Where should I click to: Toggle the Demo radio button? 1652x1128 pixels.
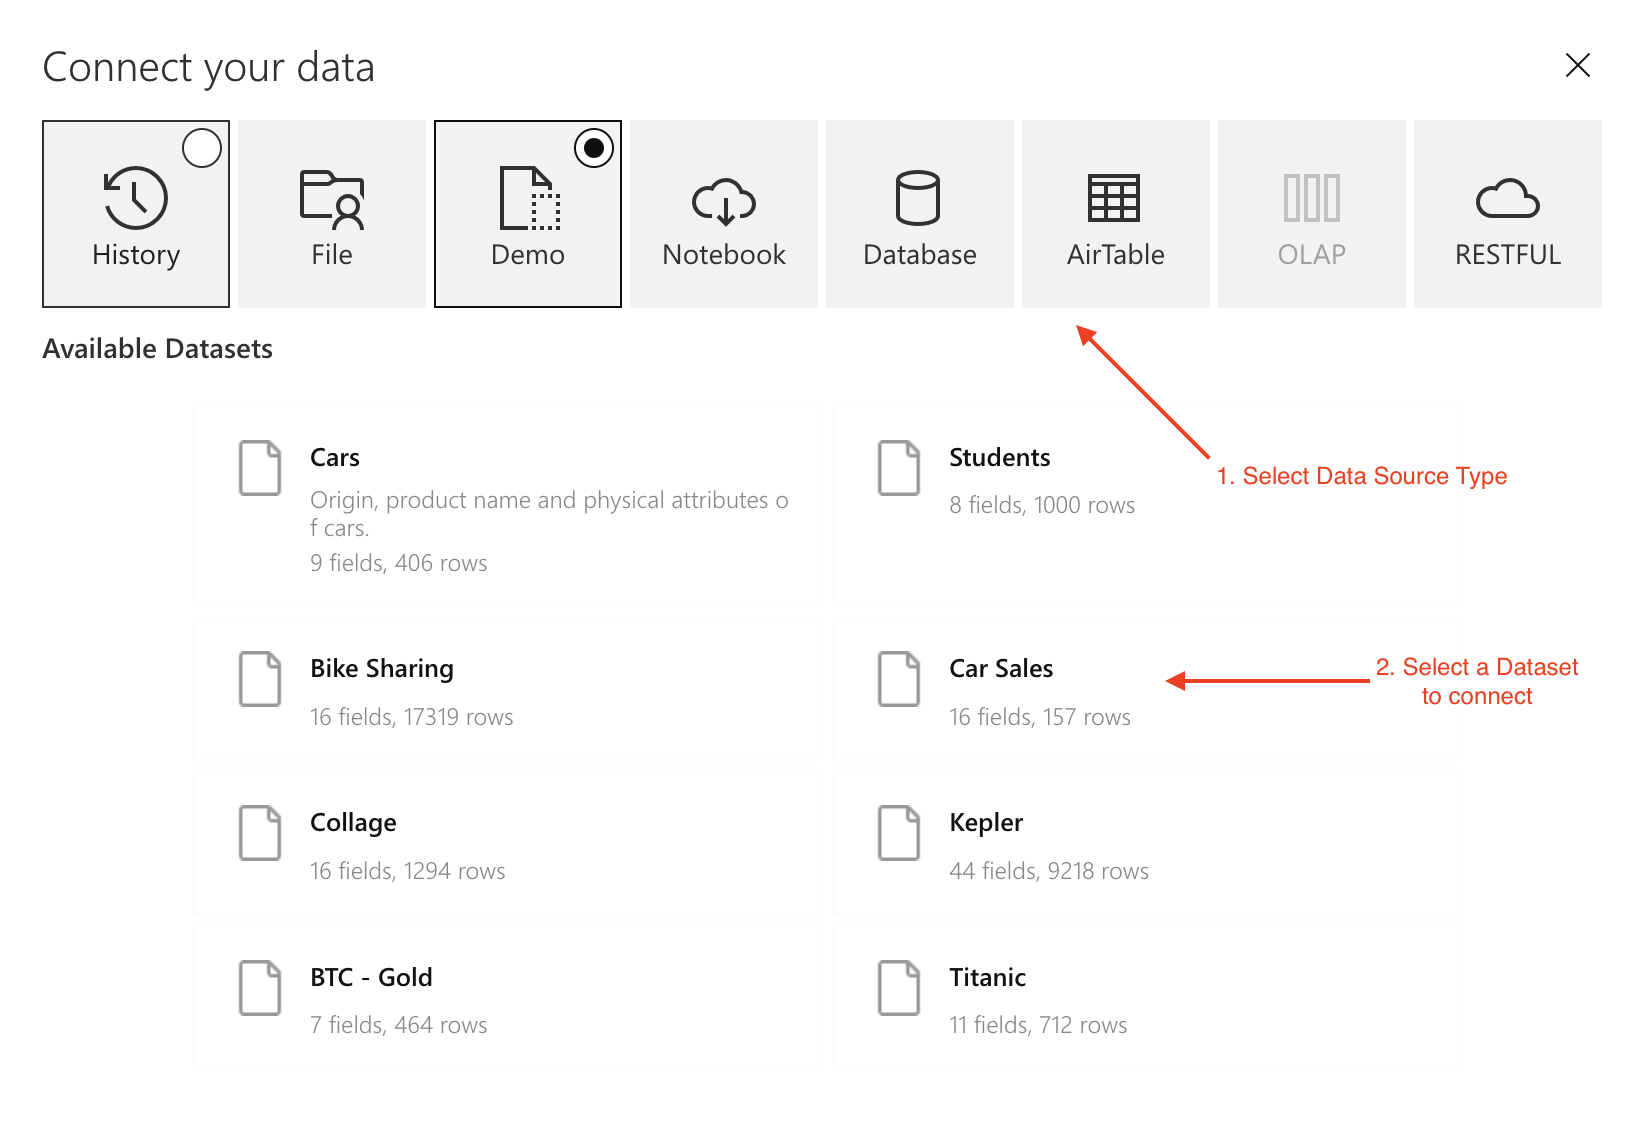[x=594, y=148]
